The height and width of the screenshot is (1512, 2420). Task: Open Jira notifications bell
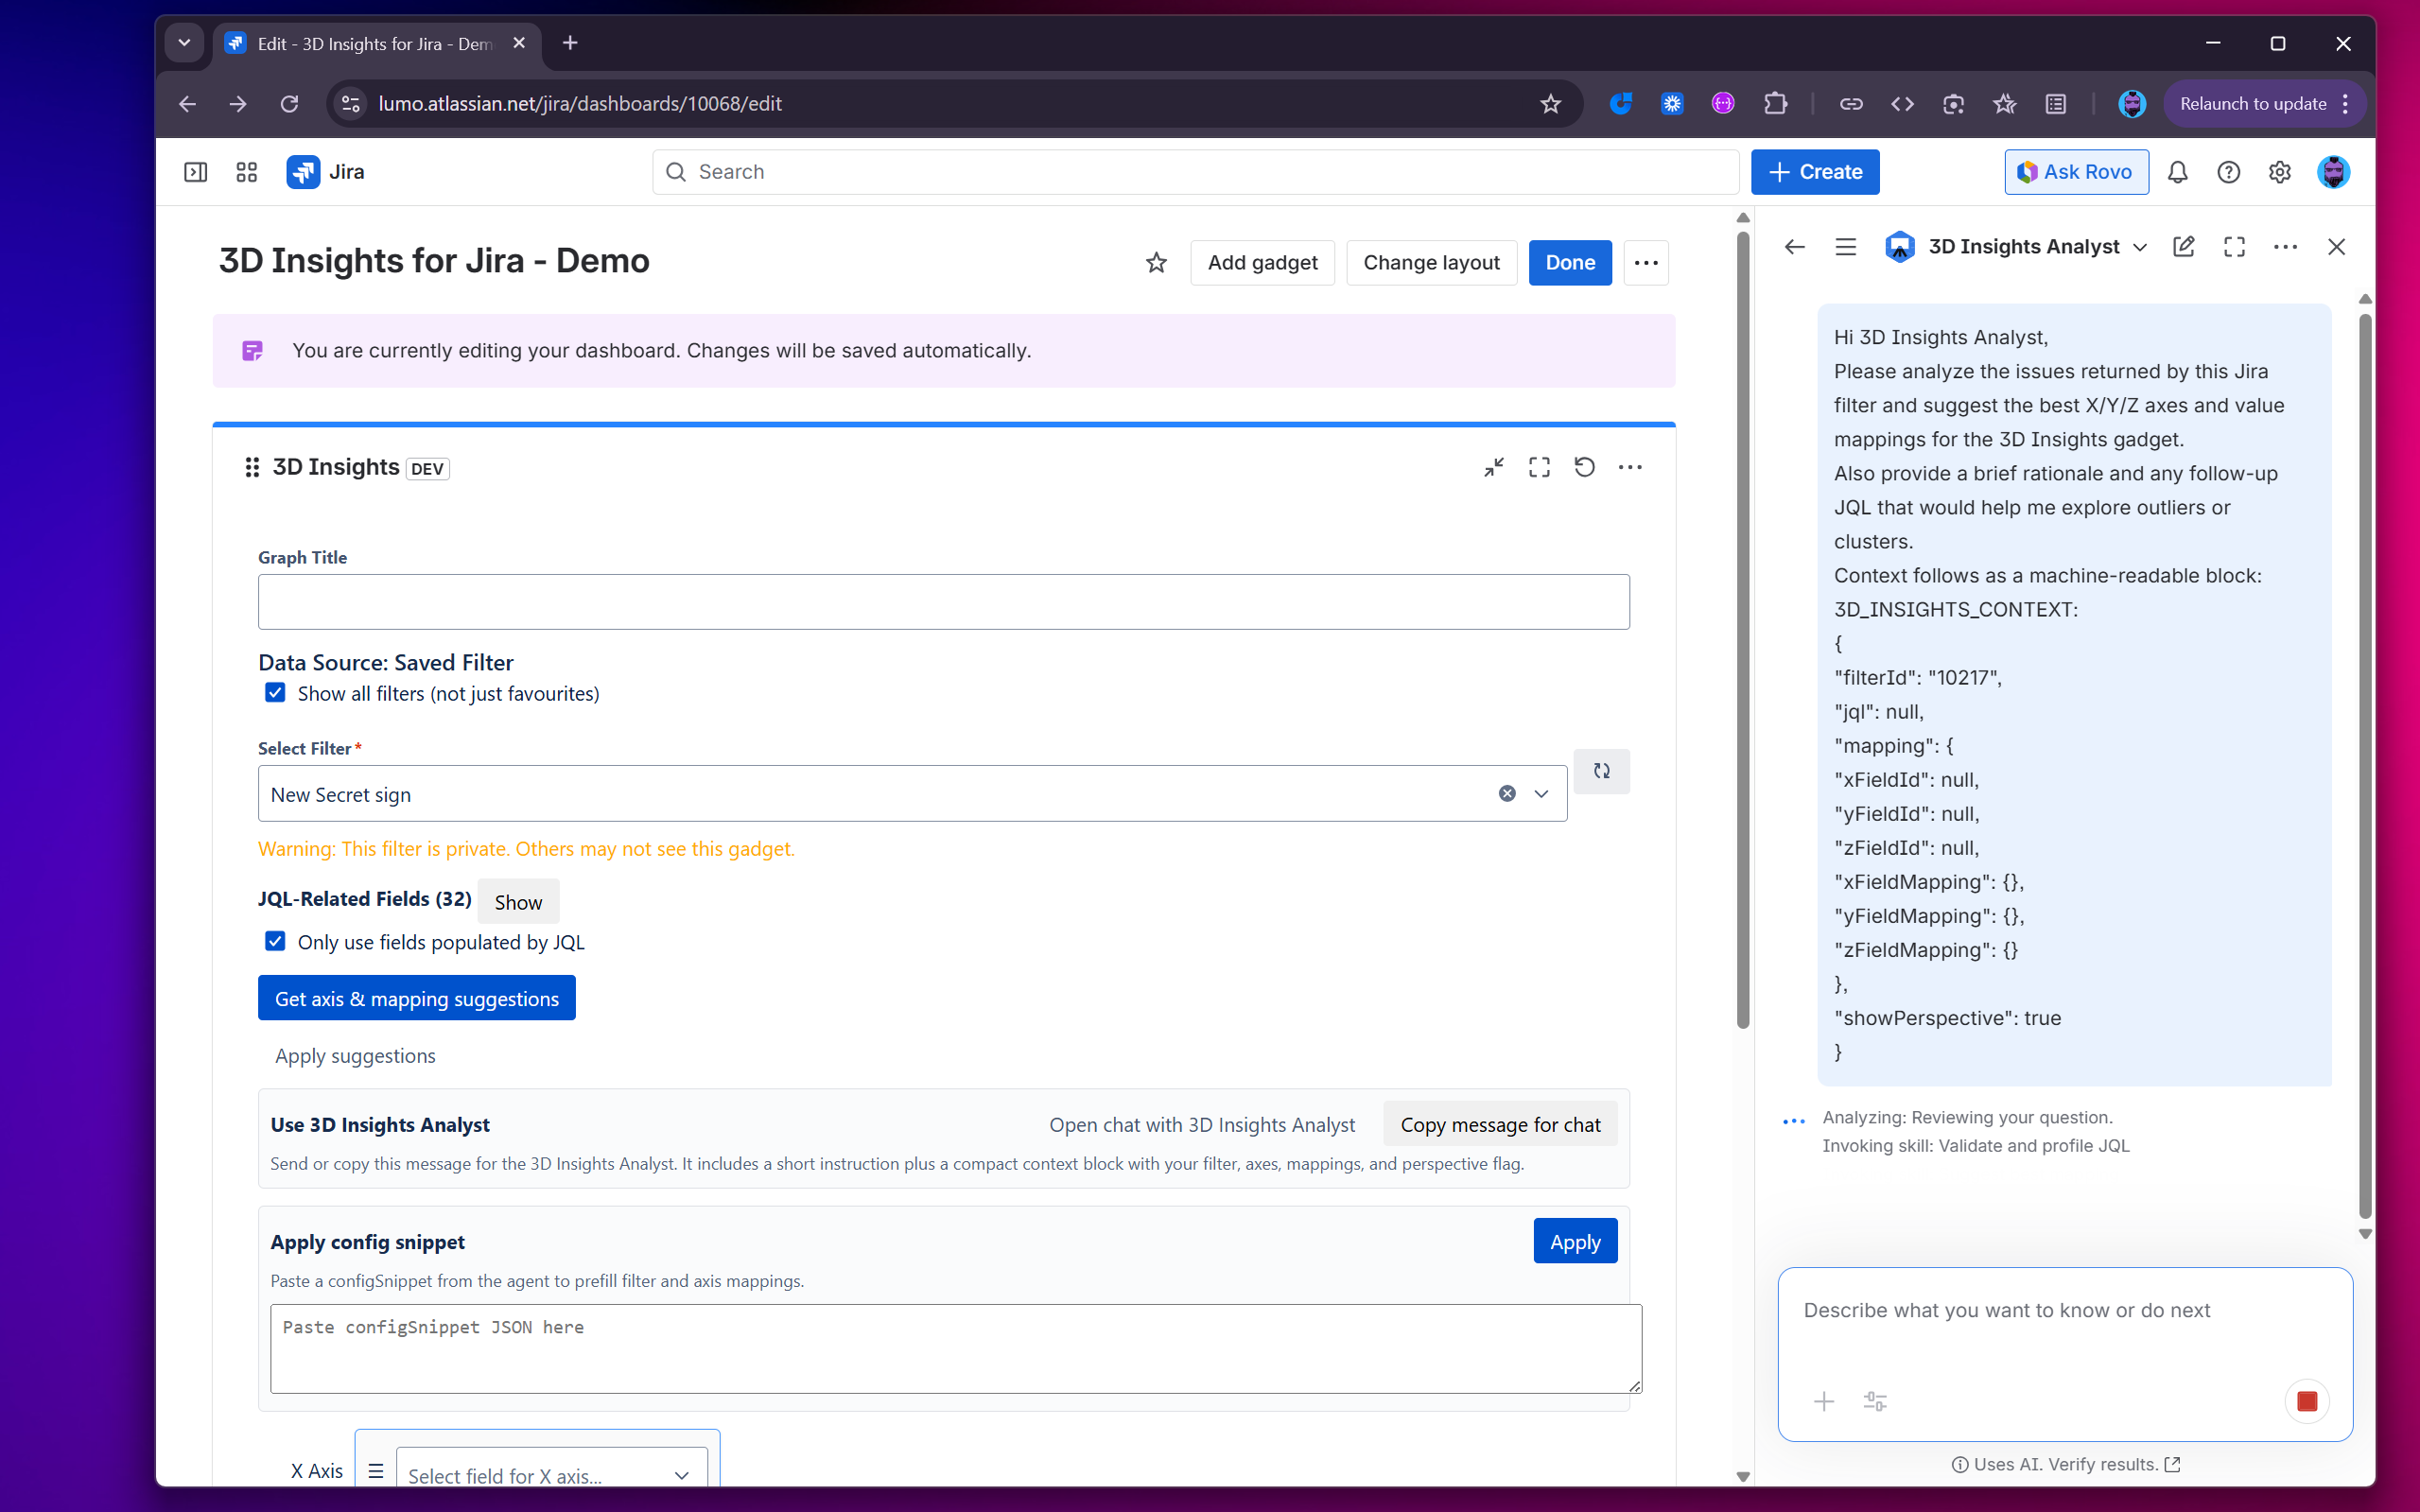[x=2177, y=172]
